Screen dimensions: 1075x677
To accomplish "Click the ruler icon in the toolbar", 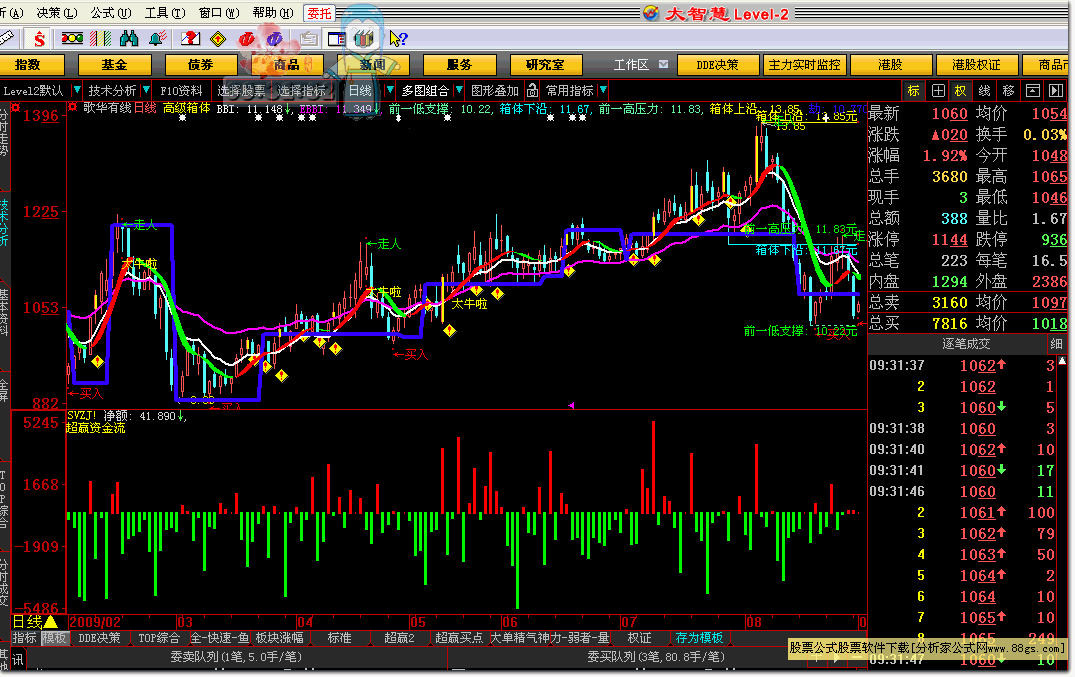I will click(7, 38).
